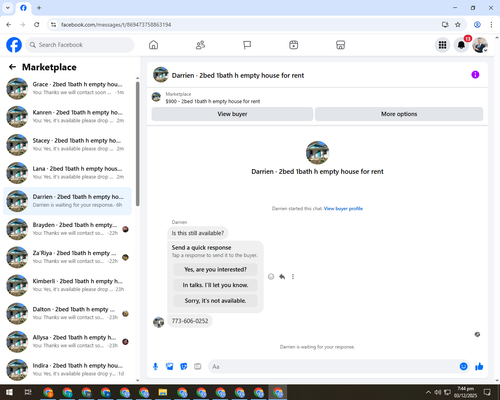Open Grace's conversation
The width and height of the screenshot is (500, 400).
point(68,88)
